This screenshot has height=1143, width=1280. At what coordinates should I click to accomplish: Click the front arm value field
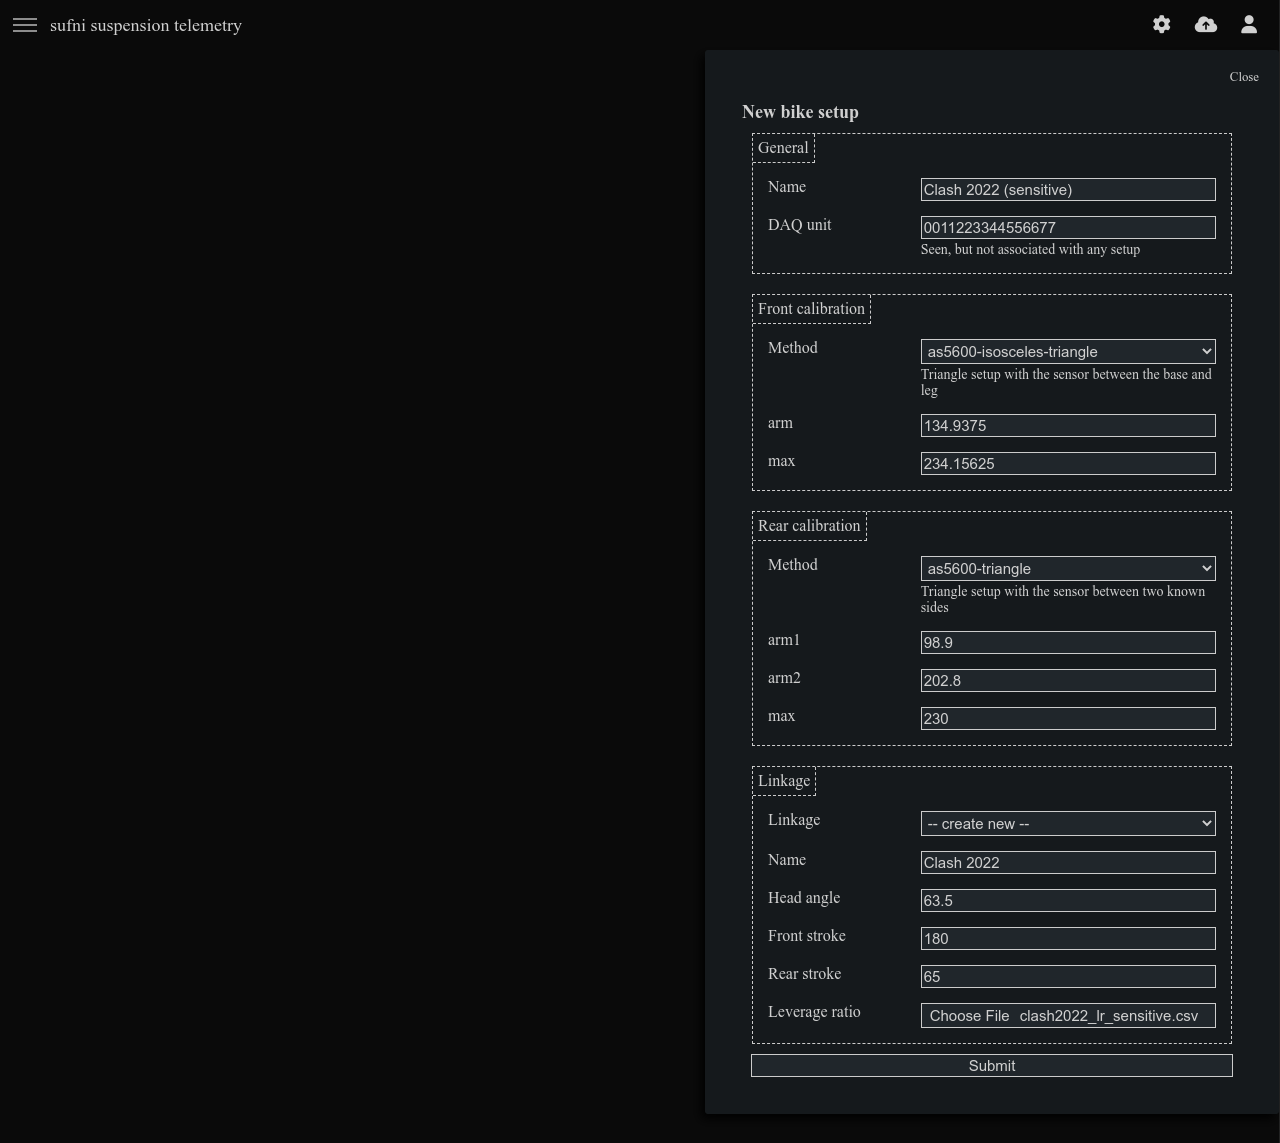[x=1068, y=425]
